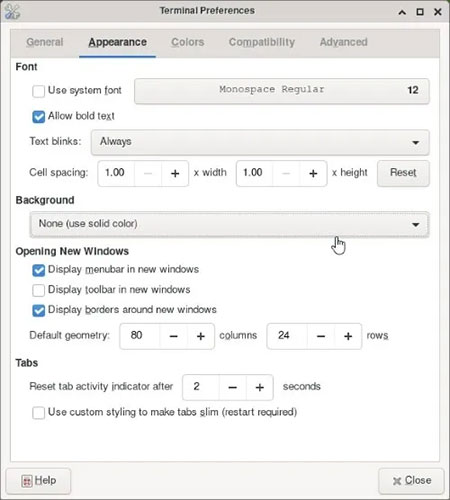Open the Text blinks dropdown
The image size is (450, 500).
tap(260, 142)
